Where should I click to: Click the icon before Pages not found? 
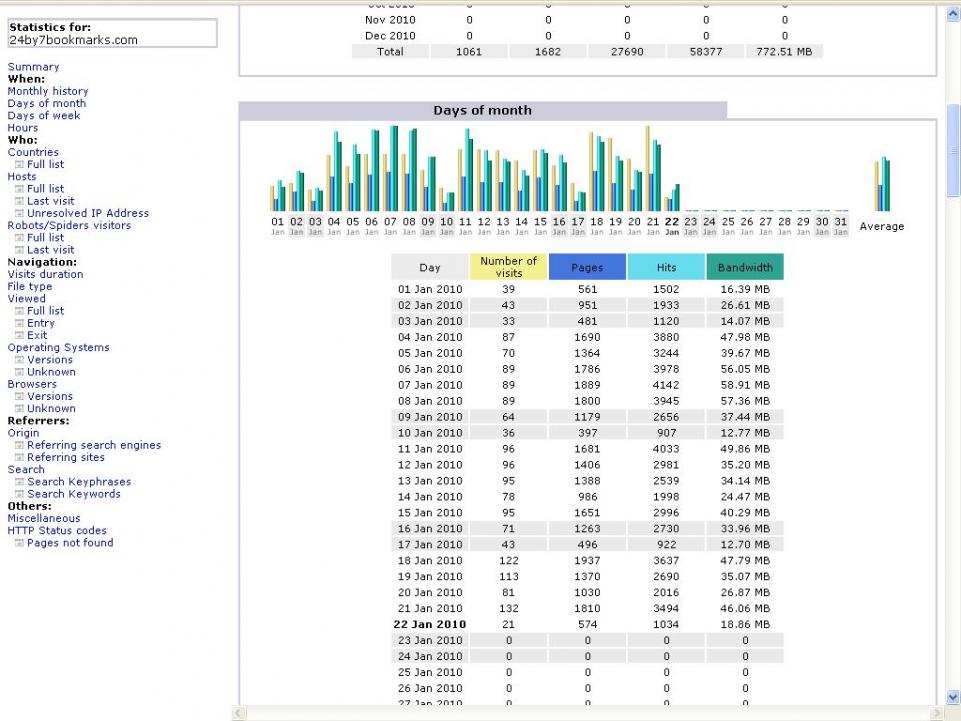pyautogui.click(x=19, y=543)
